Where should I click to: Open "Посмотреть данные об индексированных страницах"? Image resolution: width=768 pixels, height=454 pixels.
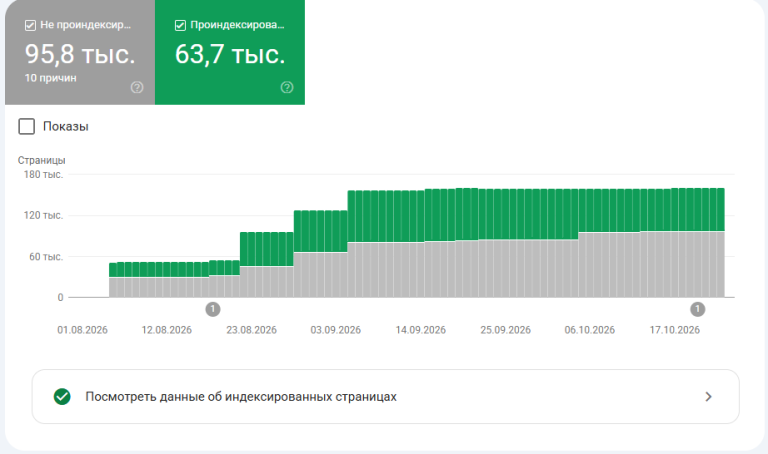tap(385, 397)
